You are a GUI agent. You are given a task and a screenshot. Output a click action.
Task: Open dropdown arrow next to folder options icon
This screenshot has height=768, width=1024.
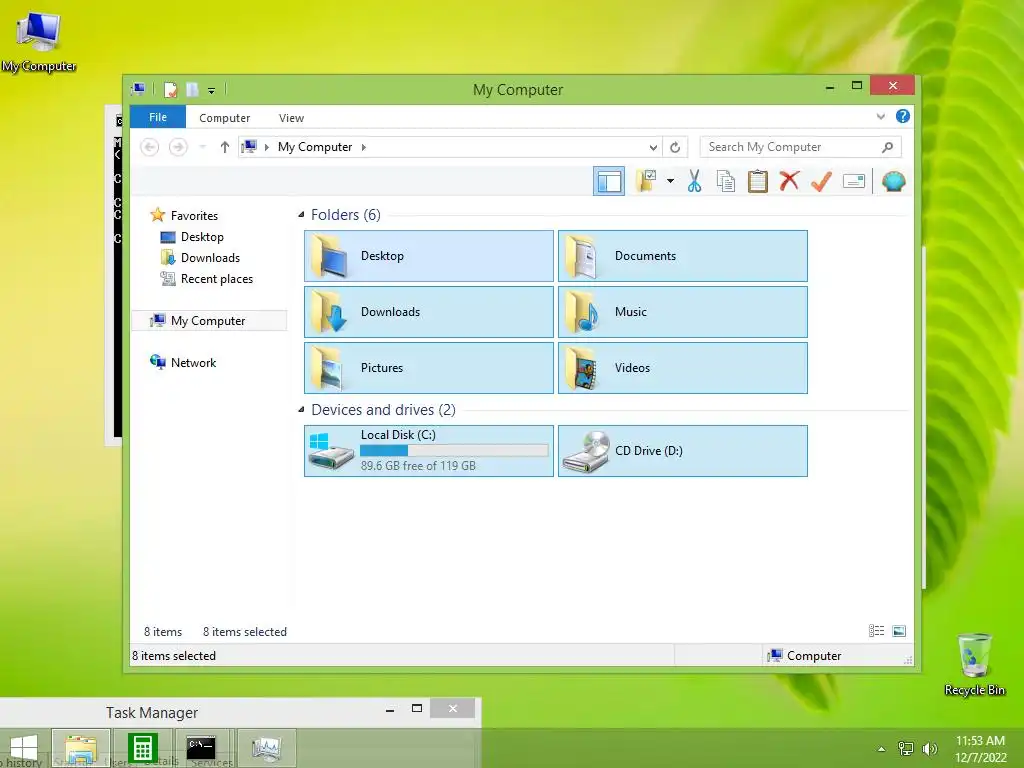(x=670, y=181)
